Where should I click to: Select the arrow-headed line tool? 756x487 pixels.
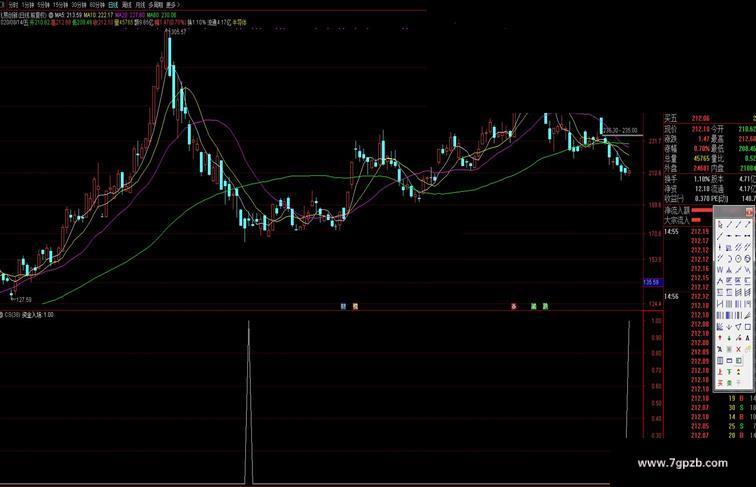coord(748,224)
